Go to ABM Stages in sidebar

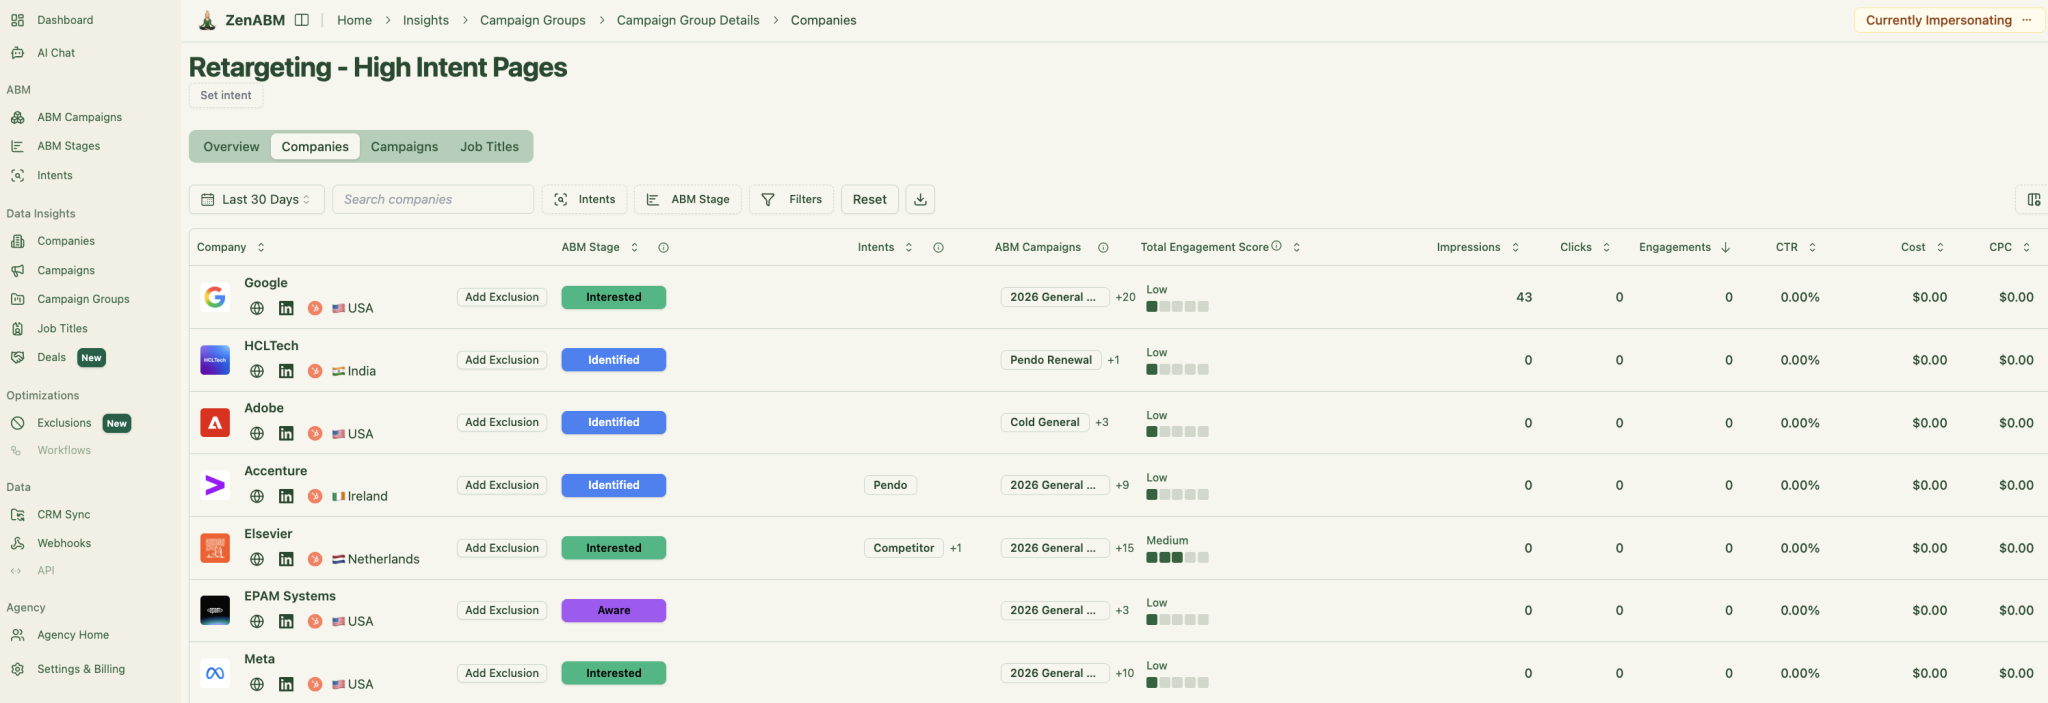click(x=68, y=146)
